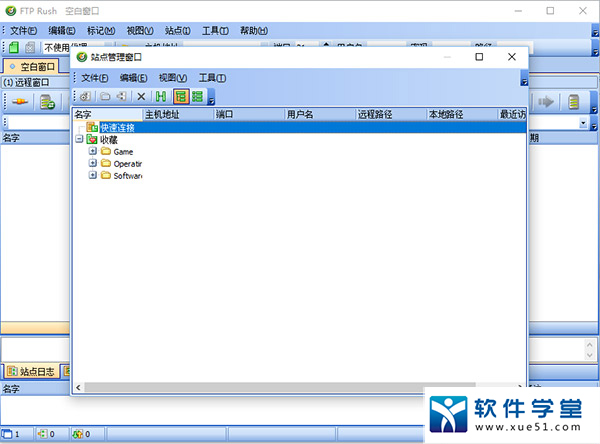Switch to the green list view icon in the site manager

(x=197, y=96)
